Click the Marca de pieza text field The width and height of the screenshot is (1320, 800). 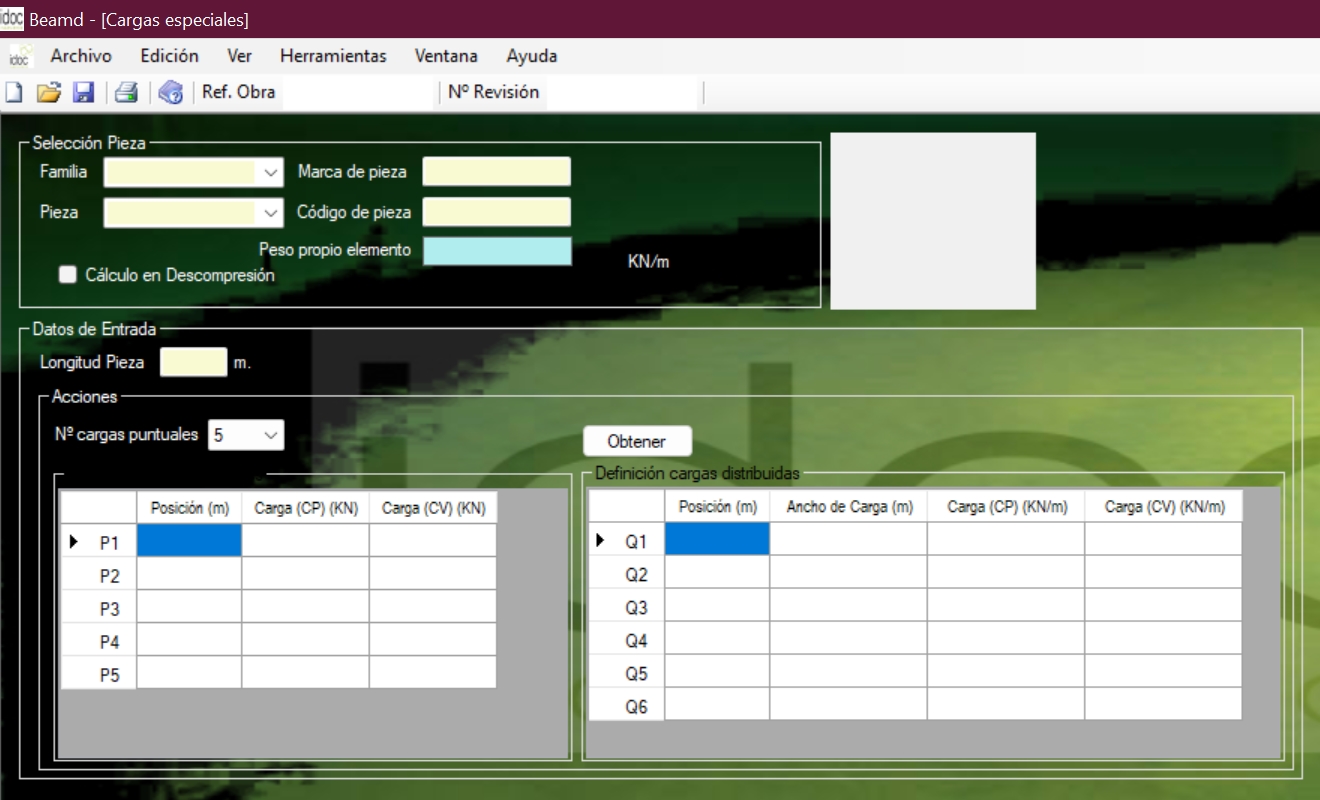(x=496, y=172)
